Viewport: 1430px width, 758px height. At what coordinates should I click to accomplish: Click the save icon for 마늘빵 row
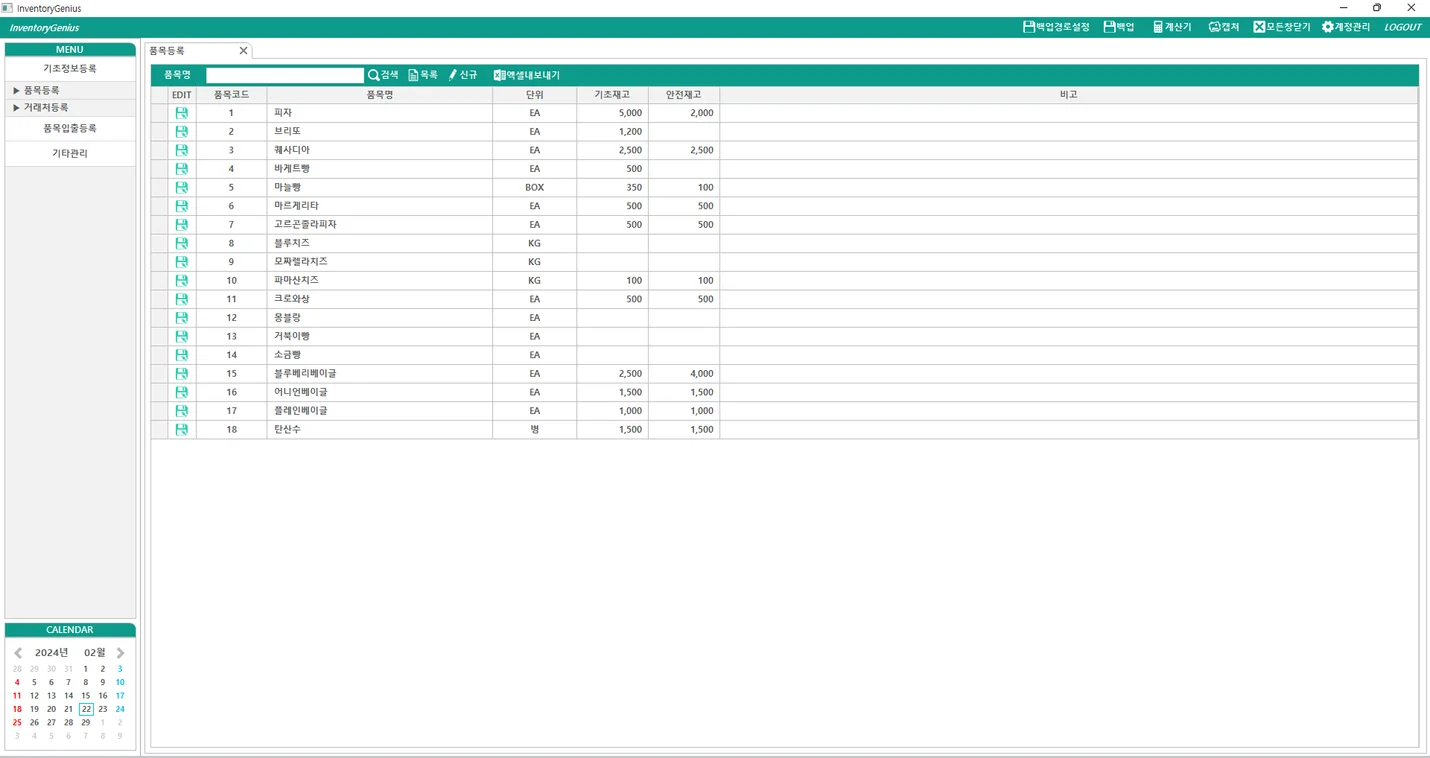click(182, 187)
